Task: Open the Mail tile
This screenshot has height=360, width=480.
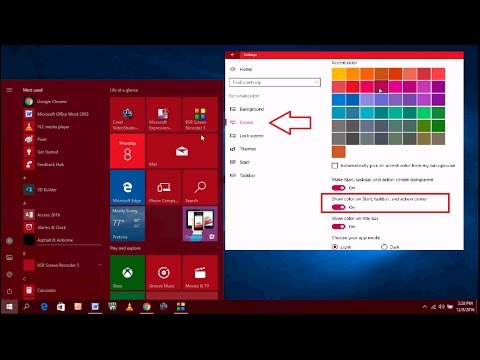Action: (x=182, y=151)
